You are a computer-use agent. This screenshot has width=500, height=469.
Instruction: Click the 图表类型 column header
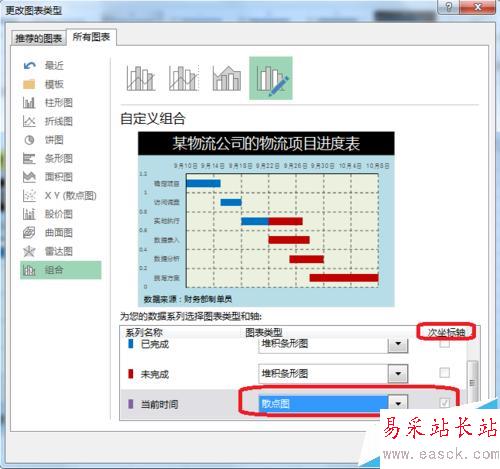point(264,332)
